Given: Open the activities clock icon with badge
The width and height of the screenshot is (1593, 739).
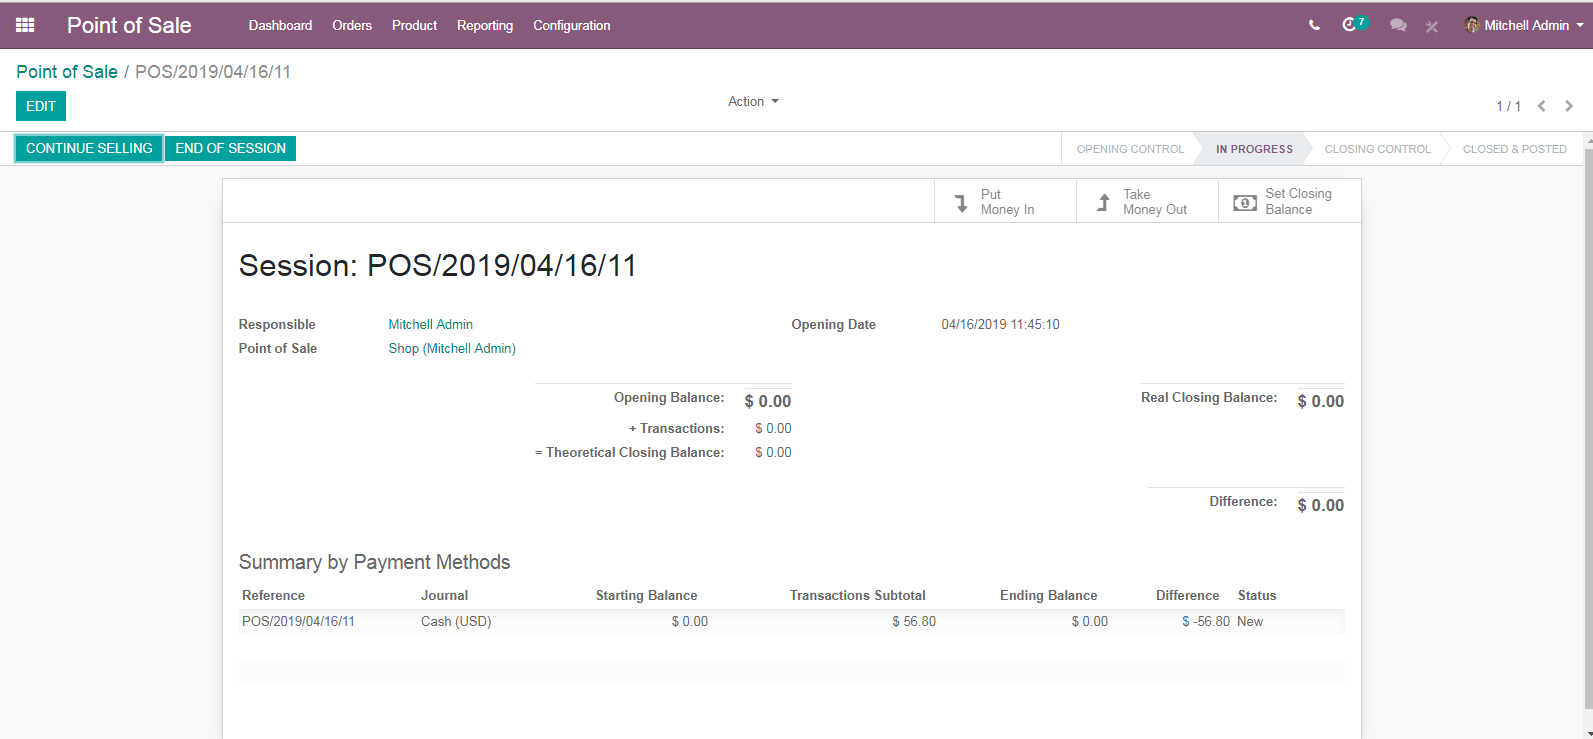Looking at the screenshot, I should 1354,24.
